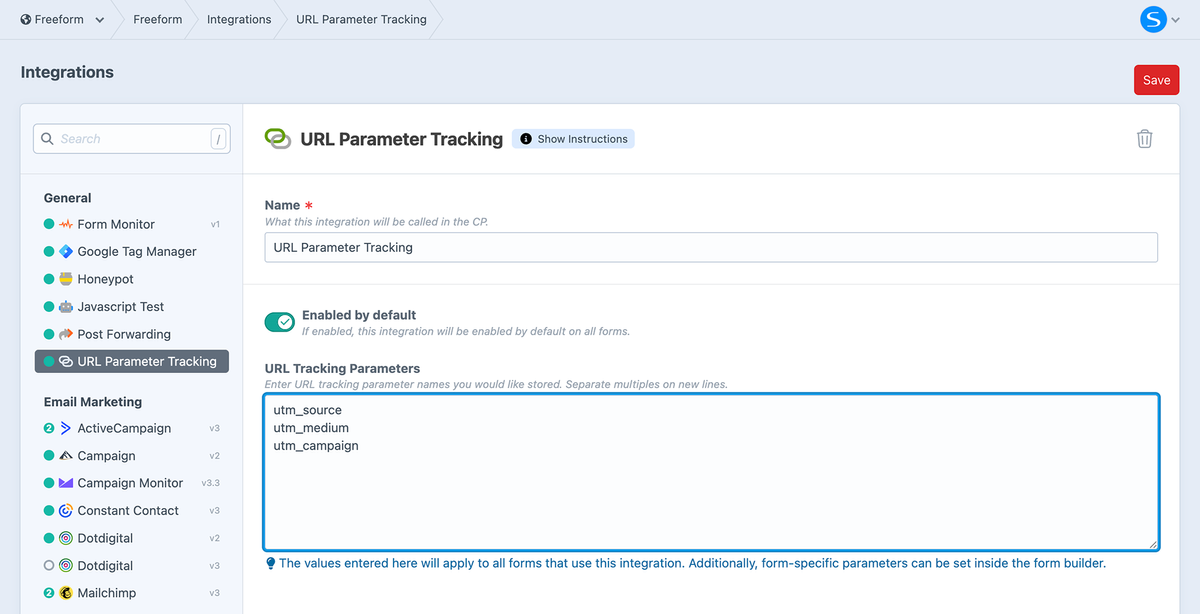Click the URL Parameter Tracking header logo
This screenshot has height=614, width=1200.
pyautogui.click(x=277, y=139)
